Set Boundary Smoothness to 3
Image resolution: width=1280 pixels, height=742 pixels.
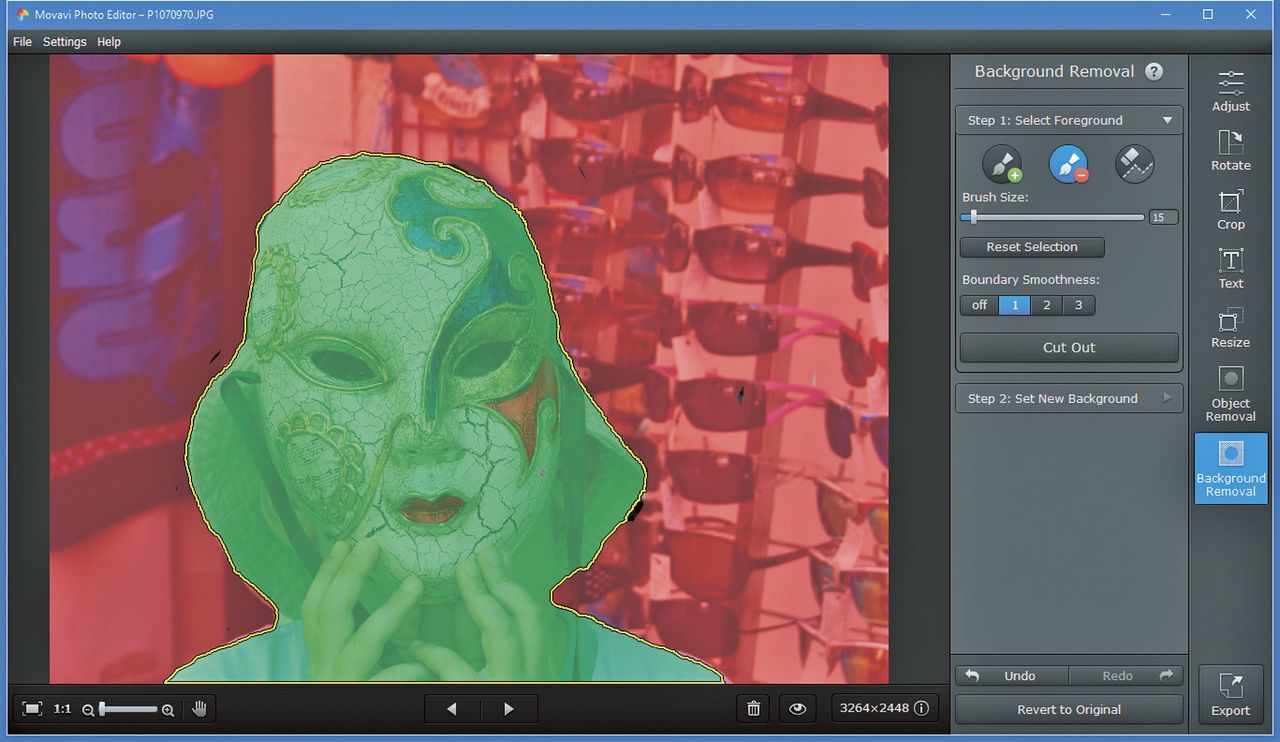coord(1078,305)
